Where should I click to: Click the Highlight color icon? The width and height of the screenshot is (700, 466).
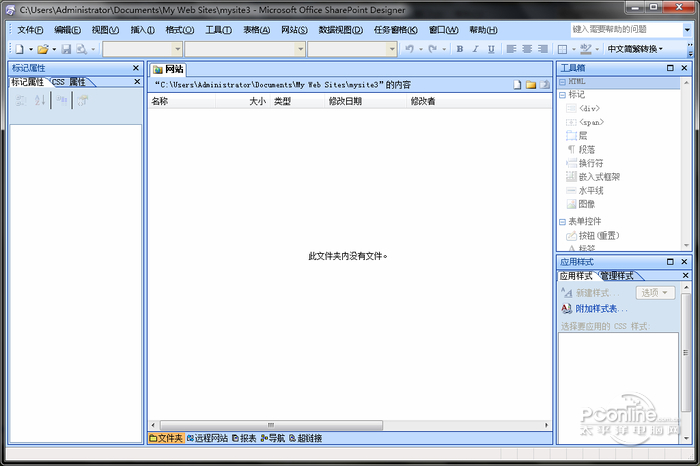(x=586, y=49)
